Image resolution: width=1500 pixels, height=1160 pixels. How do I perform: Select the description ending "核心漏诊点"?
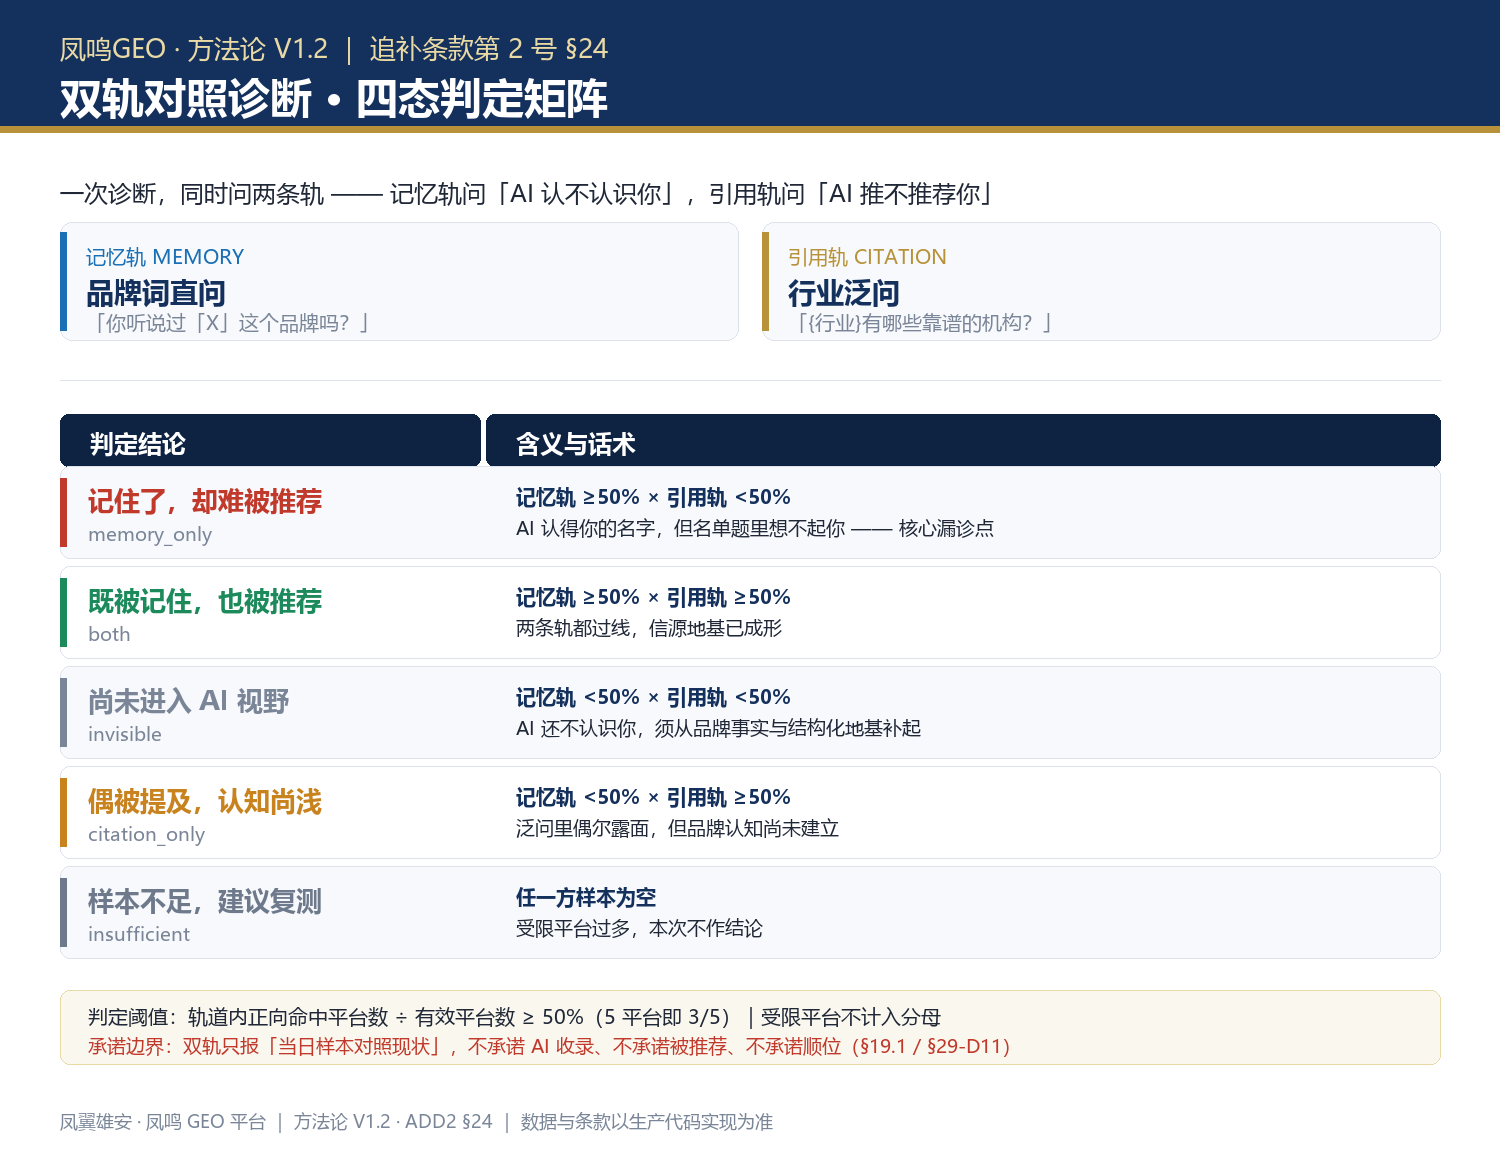755,528
